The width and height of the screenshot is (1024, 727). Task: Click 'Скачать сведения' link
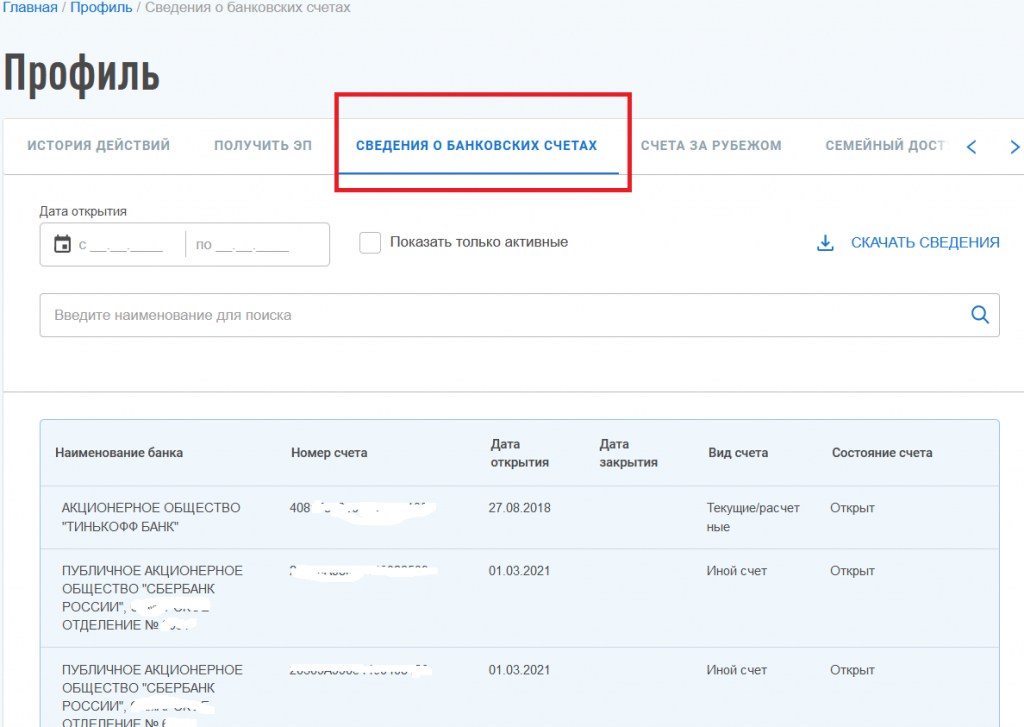(x=924, y=243)
